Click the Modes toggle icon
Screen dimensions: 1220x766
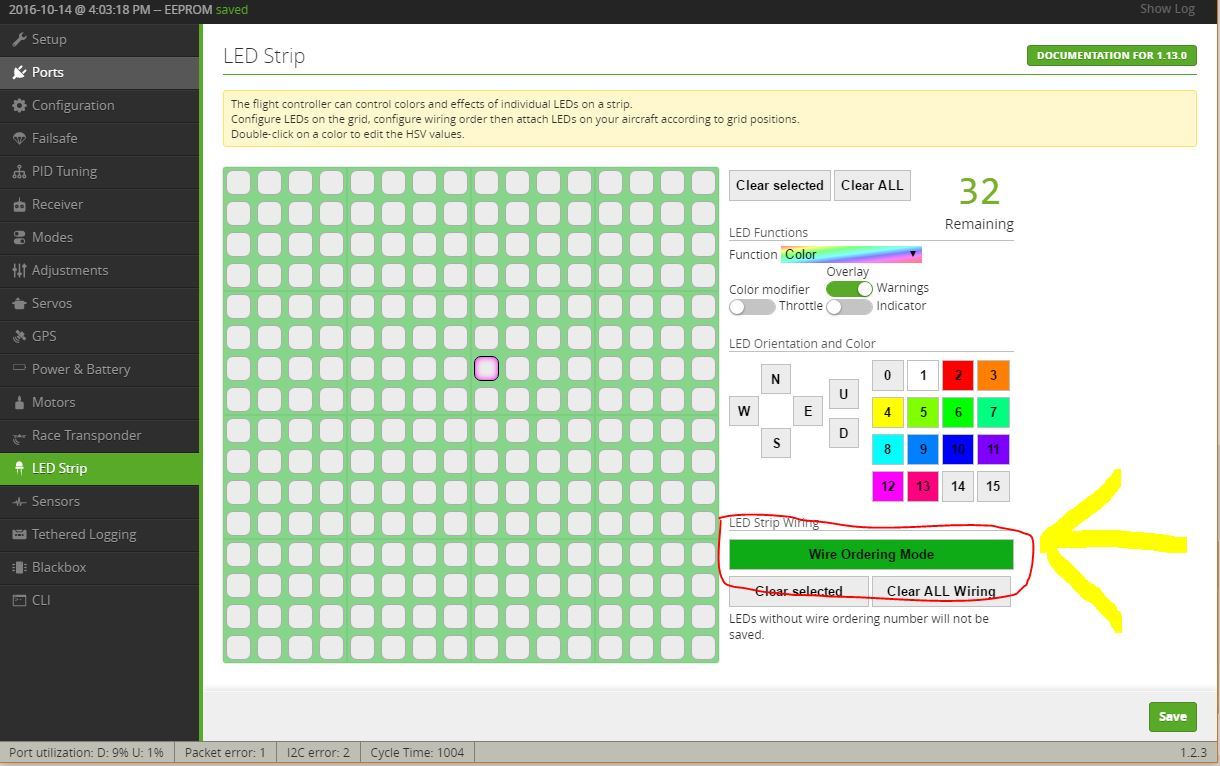(x=19, y=237)
